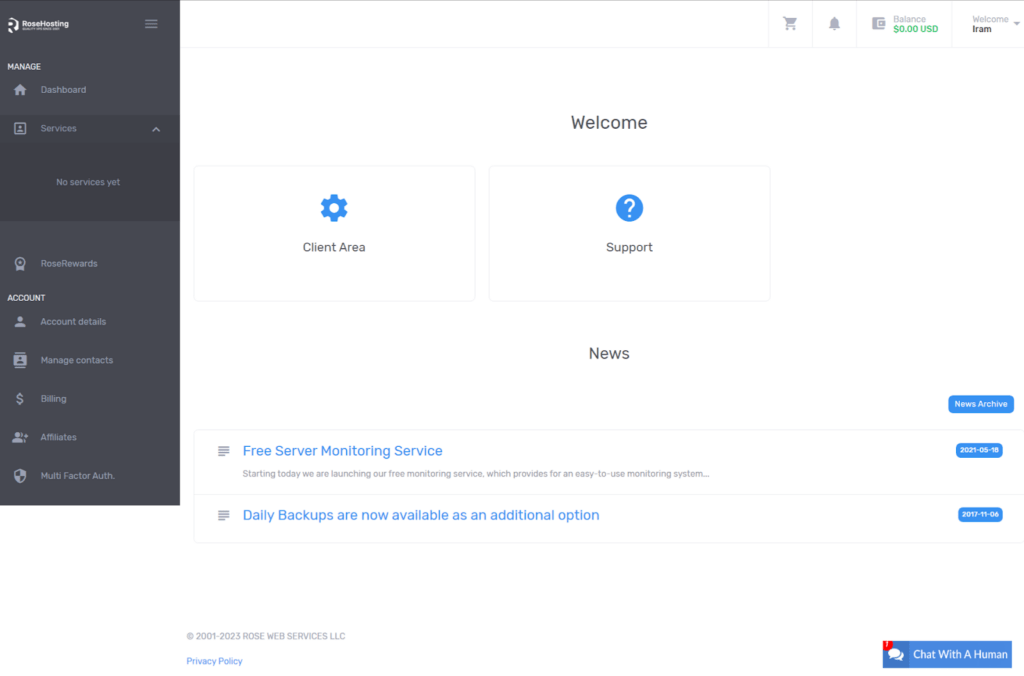Click the document icon beside Free Server Monitoring Service
The width and height of the screenshot is (1024, 676).
tap(222, 450)
